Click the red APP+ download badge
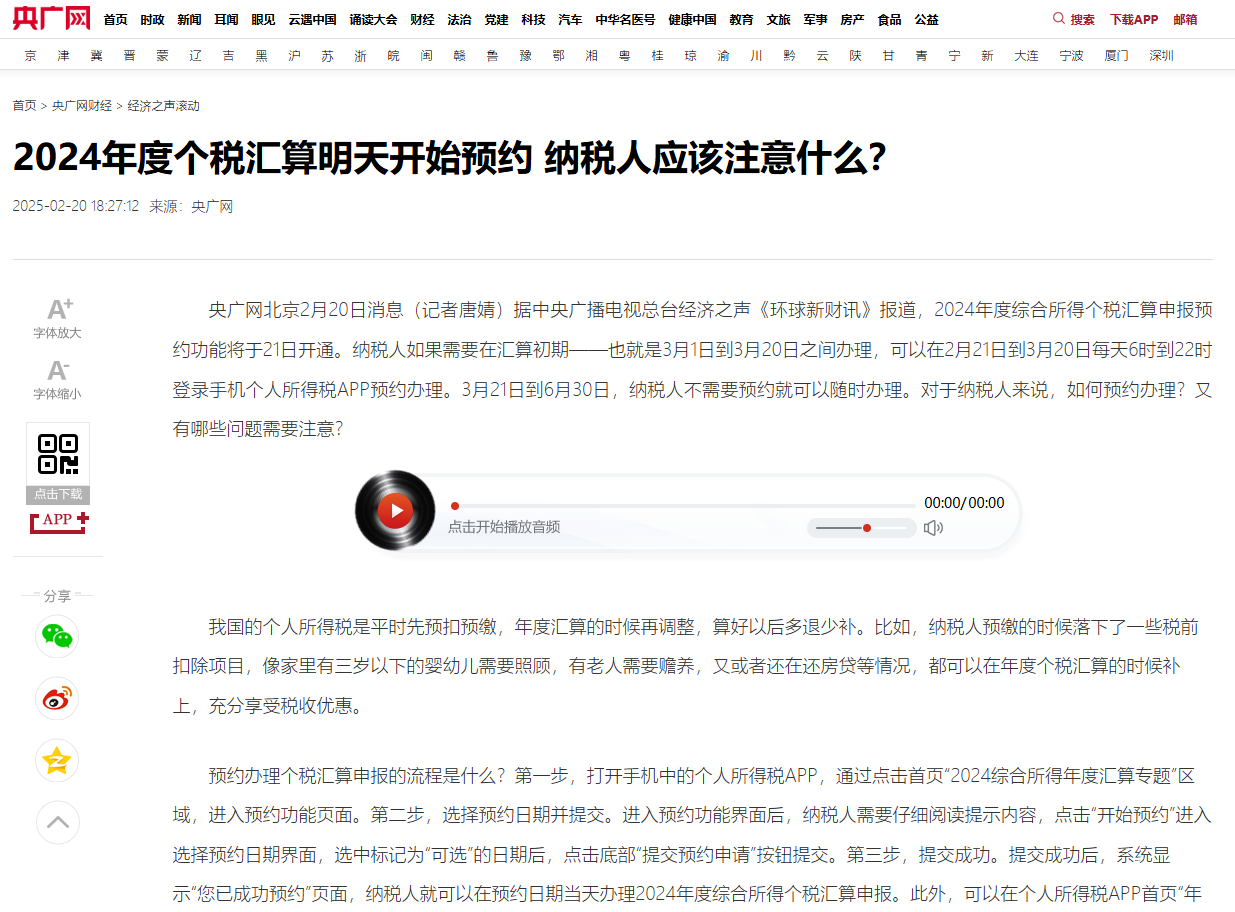 click(x=59, y=521)
